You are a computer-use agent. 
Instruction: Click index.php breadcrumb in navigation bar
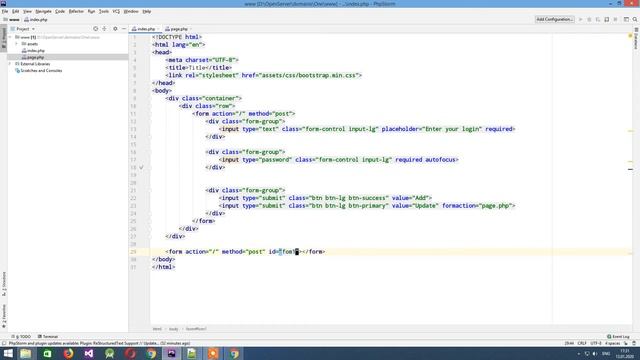(x=36, y=19)
